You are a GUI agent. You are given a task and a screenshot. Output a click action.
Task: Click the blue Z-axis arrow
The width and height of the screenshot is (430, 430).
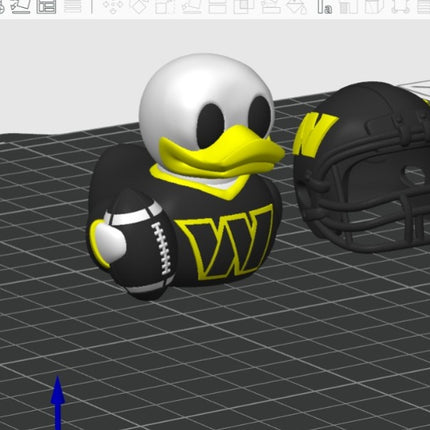pyautogui.click(x=58, y=403)
